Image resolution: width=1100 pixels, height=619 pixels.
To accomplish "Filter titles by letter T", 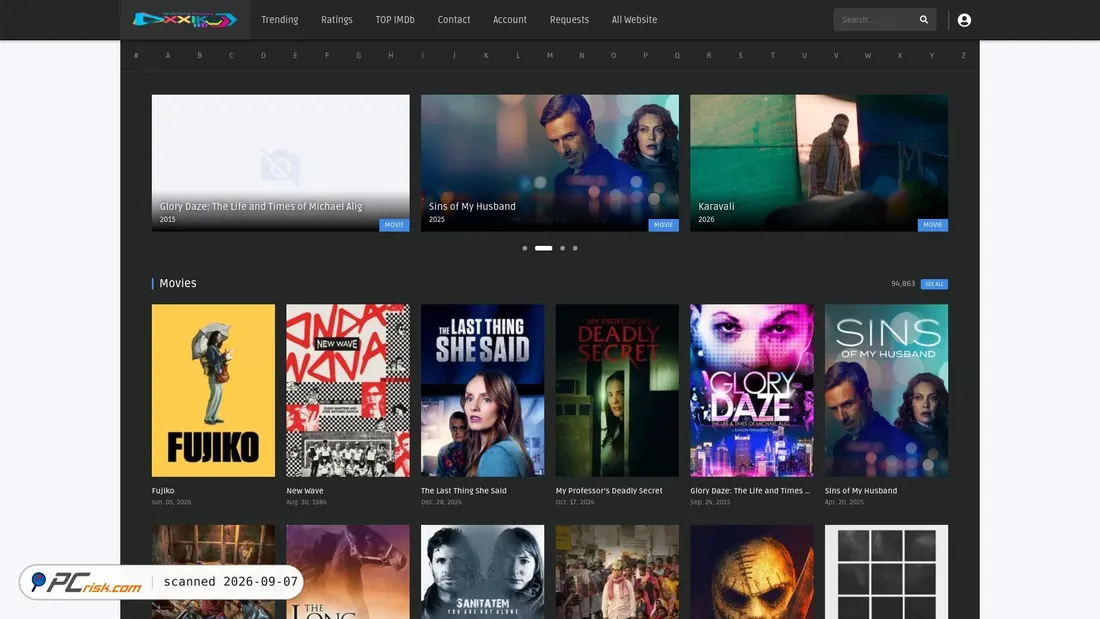I will (x=772, y=55).
